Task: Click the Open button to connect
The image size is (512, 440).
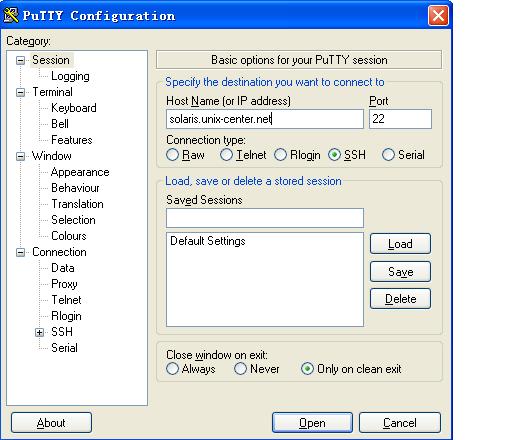Action: 312,423
